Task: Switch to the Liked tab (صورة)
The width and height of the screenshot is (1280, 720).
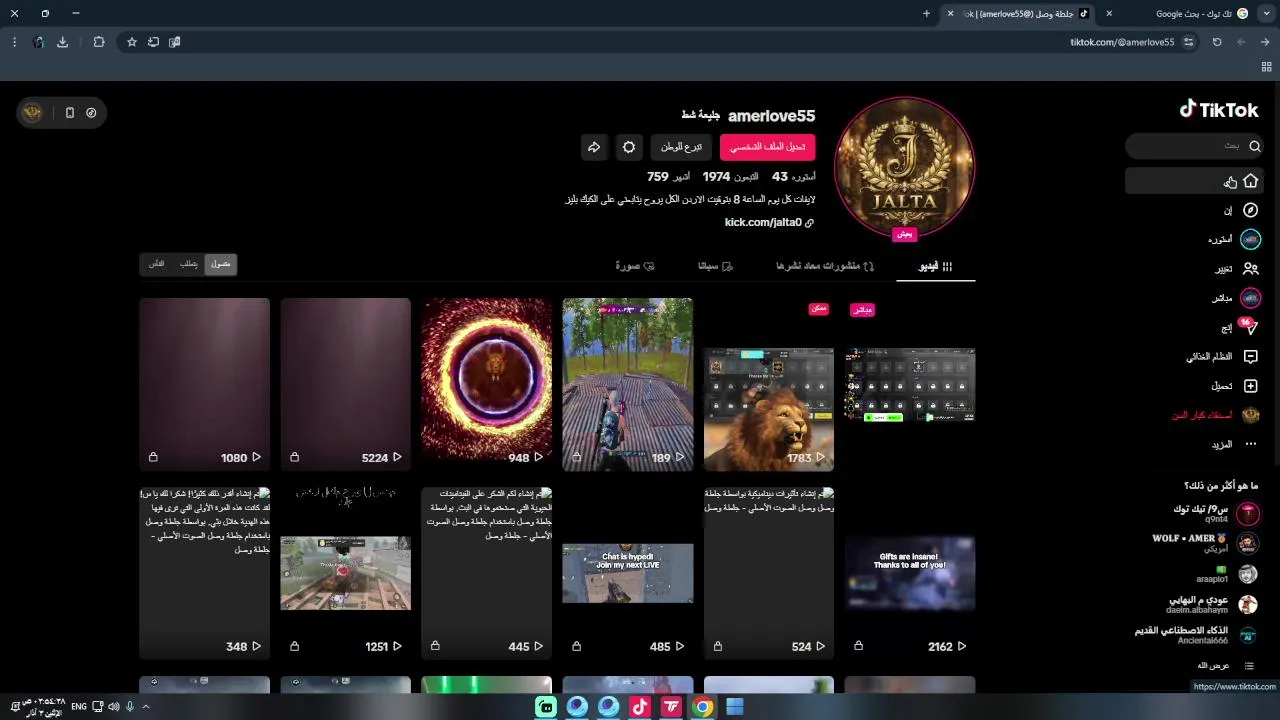Action: point(634,266)
